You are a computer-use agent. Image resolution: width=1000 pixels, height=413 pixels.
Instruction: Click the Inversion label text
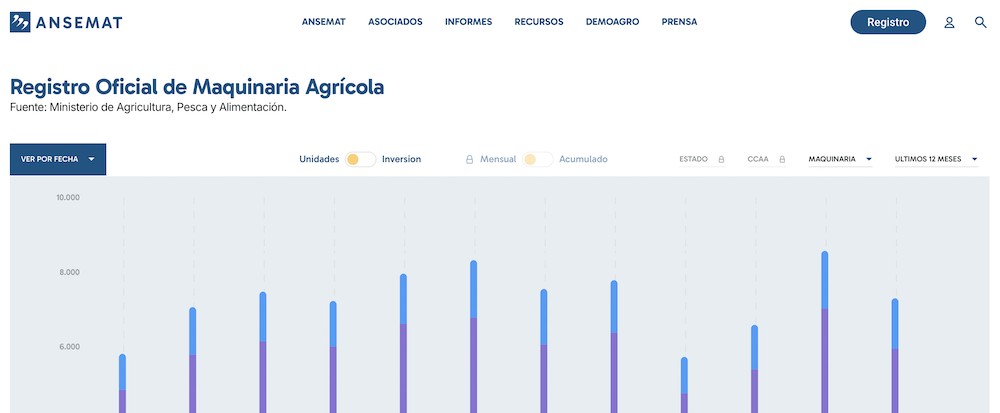click(401, 159)
